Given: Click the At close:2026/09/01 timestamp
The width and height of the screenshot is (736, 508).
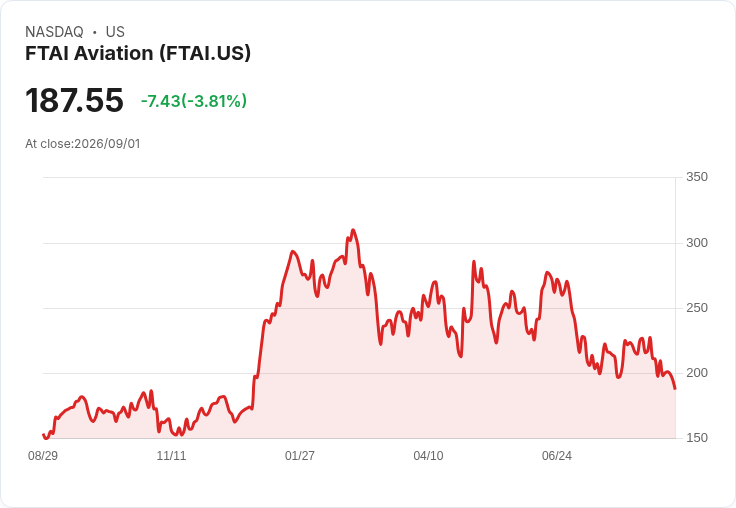Looking at the screenshot, I should pos(83,144).
